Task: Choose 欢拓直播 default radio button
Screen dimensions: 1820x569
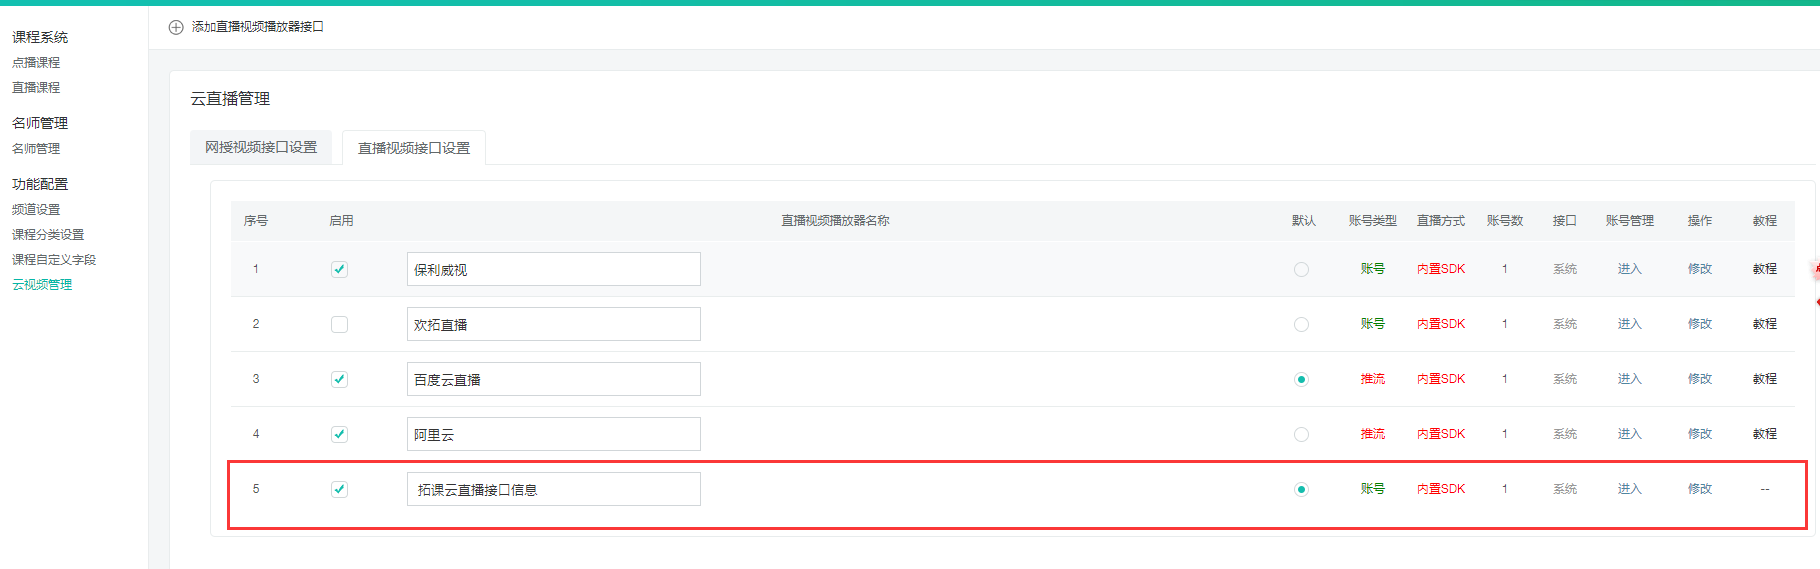Action: tap(1301, 324)
